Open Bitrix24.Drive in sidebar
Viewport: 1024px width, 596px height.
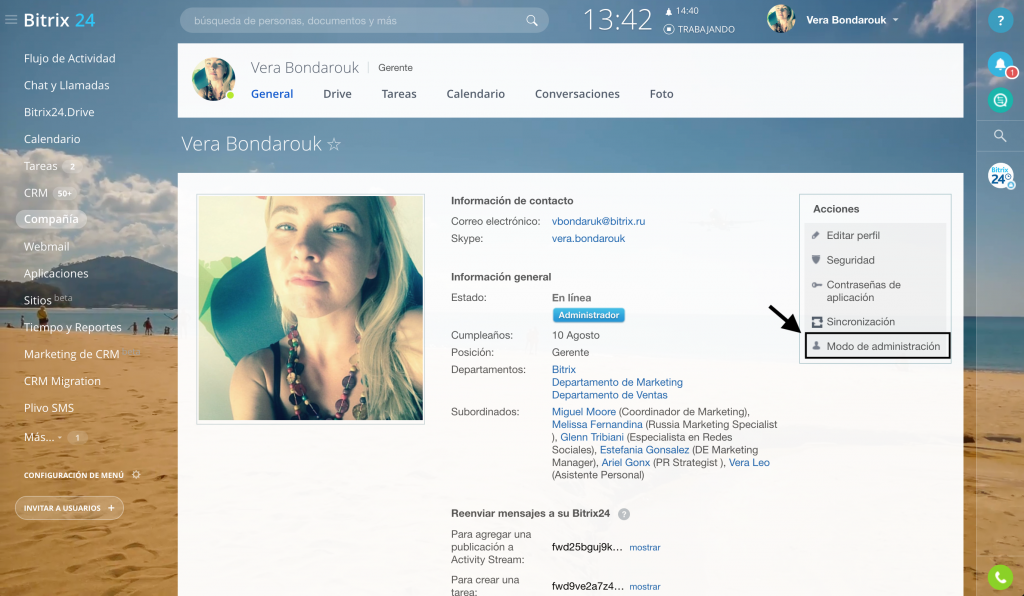tap(59, 112)
